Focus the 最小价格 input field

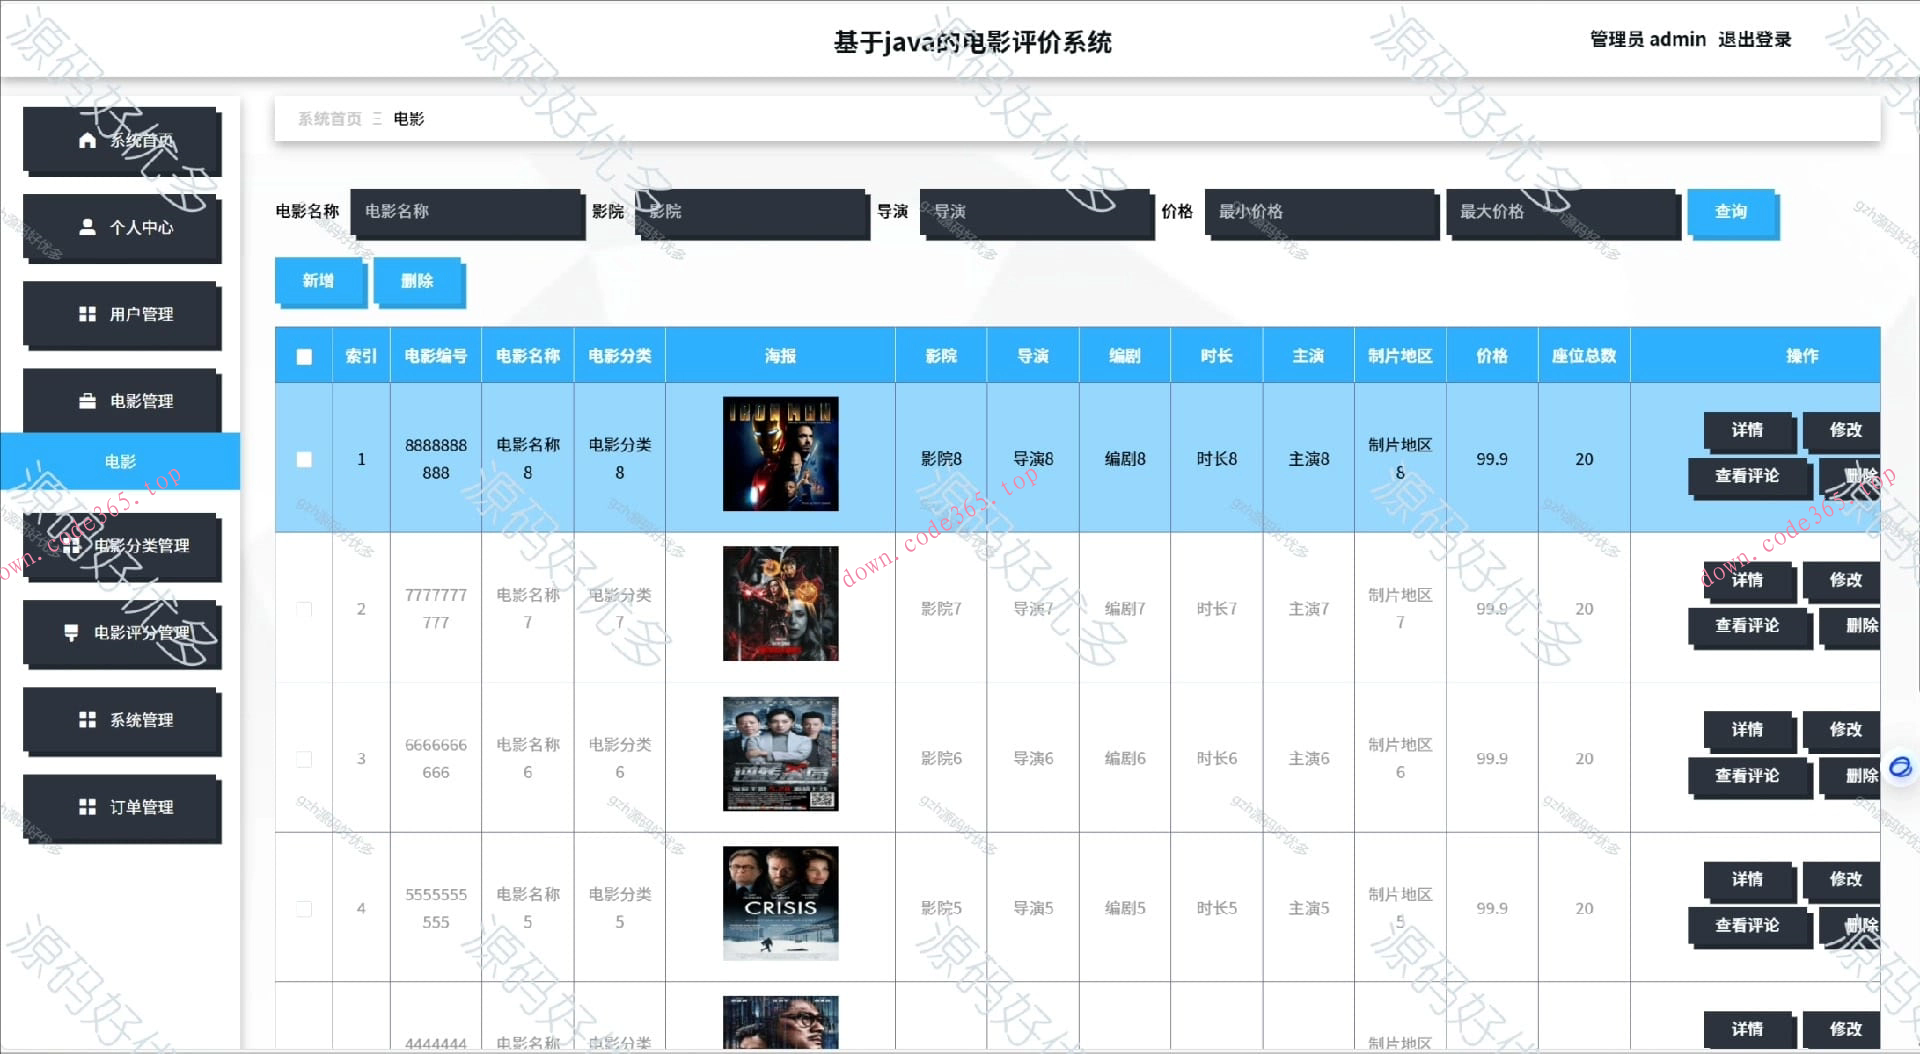[x=1321, y=212]
